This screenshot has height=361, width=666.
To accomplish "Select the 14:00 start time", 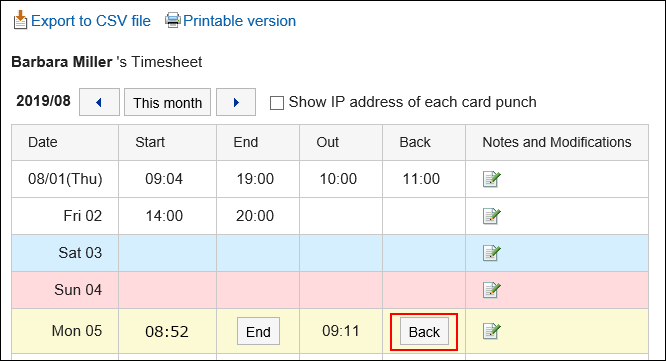I will [164, 216].
